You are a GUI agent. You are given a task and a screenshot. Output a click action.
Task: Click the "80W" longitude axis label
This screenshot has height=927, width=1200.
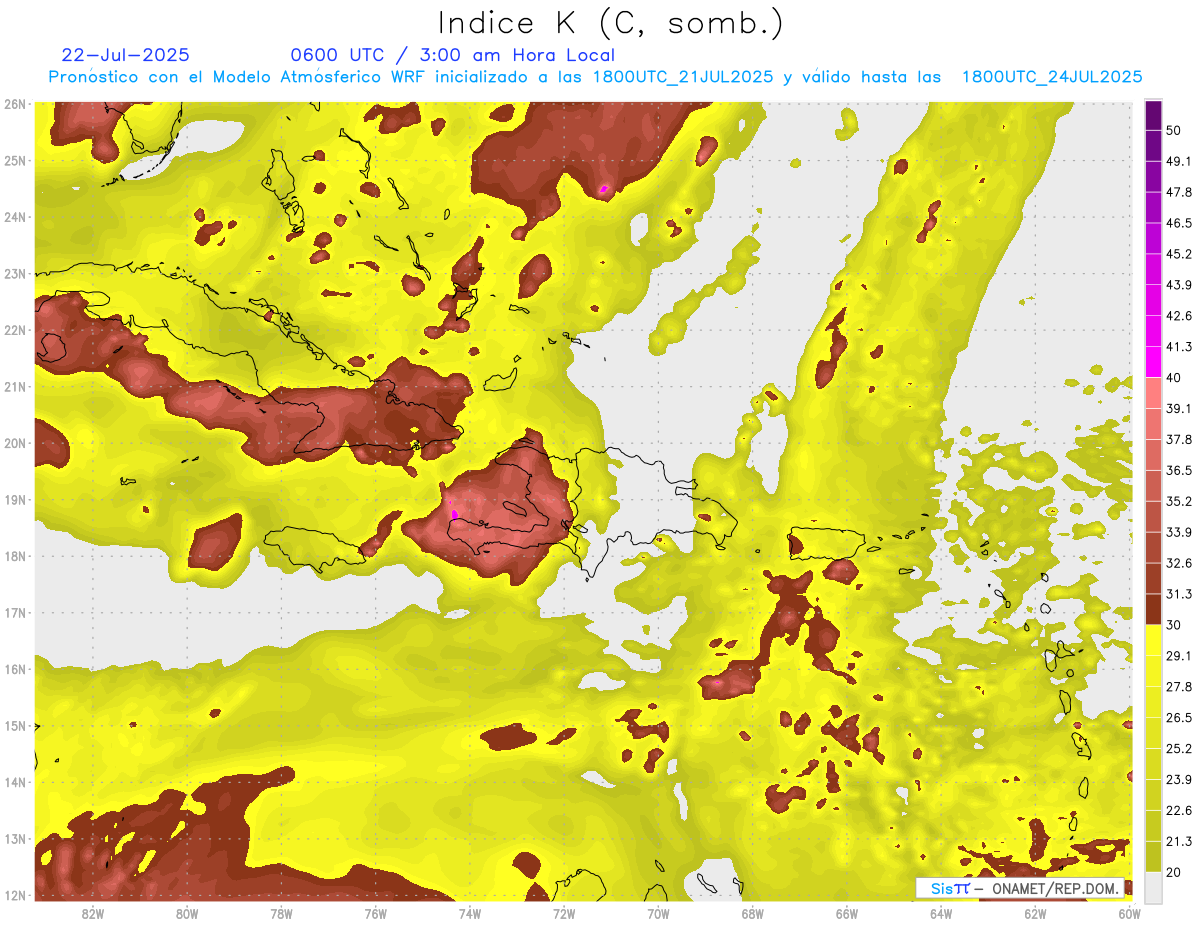[187, 913]
